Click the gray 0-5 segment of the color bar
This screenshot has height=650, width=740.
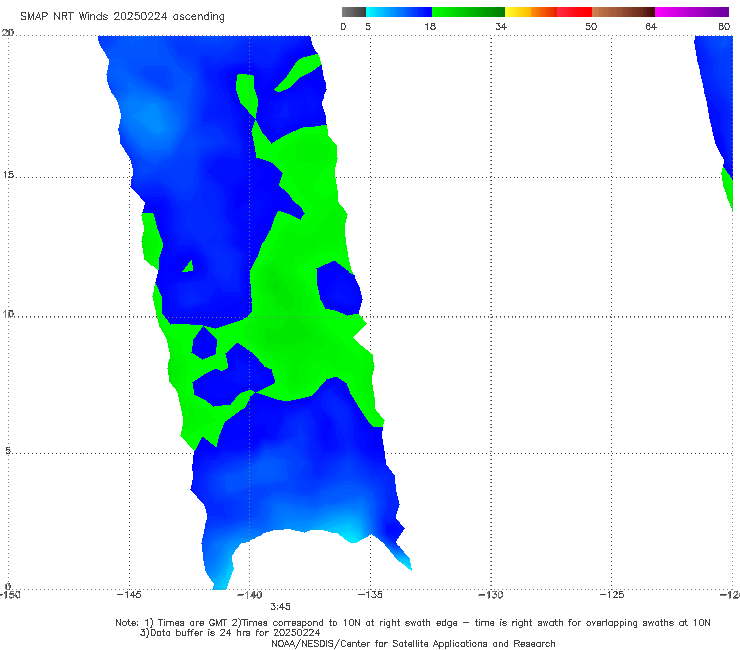[x=354, y=12]
